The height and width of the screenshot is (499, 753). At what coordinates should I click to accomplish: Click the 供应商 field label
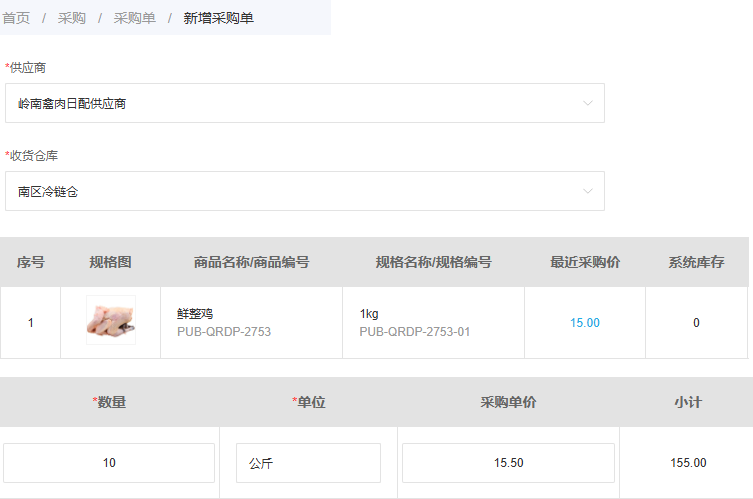pos(25,68)
